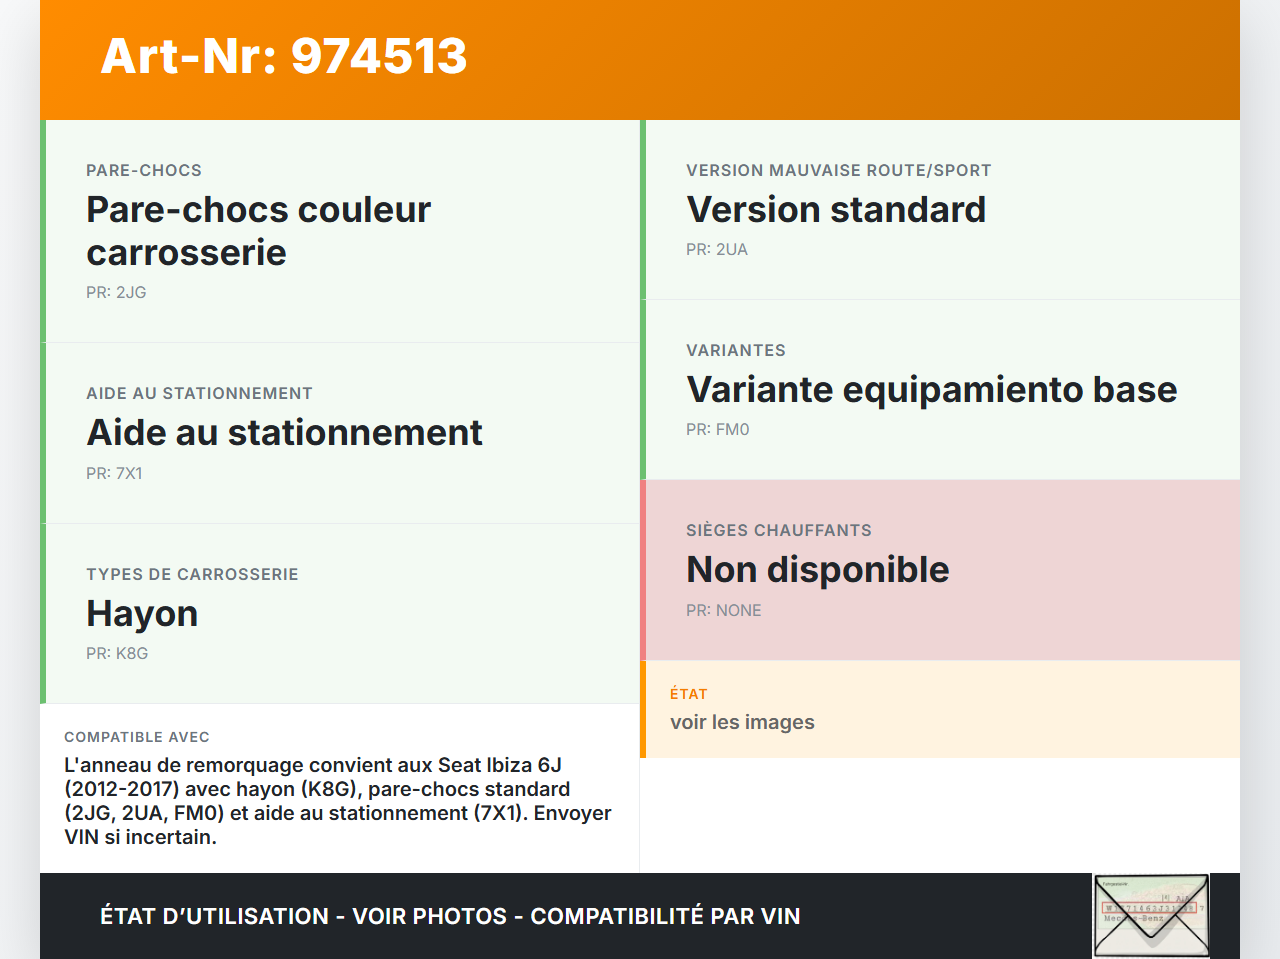1280x959 pixels.
Task: Click the PR: K8G code
Action: [117, 653]
